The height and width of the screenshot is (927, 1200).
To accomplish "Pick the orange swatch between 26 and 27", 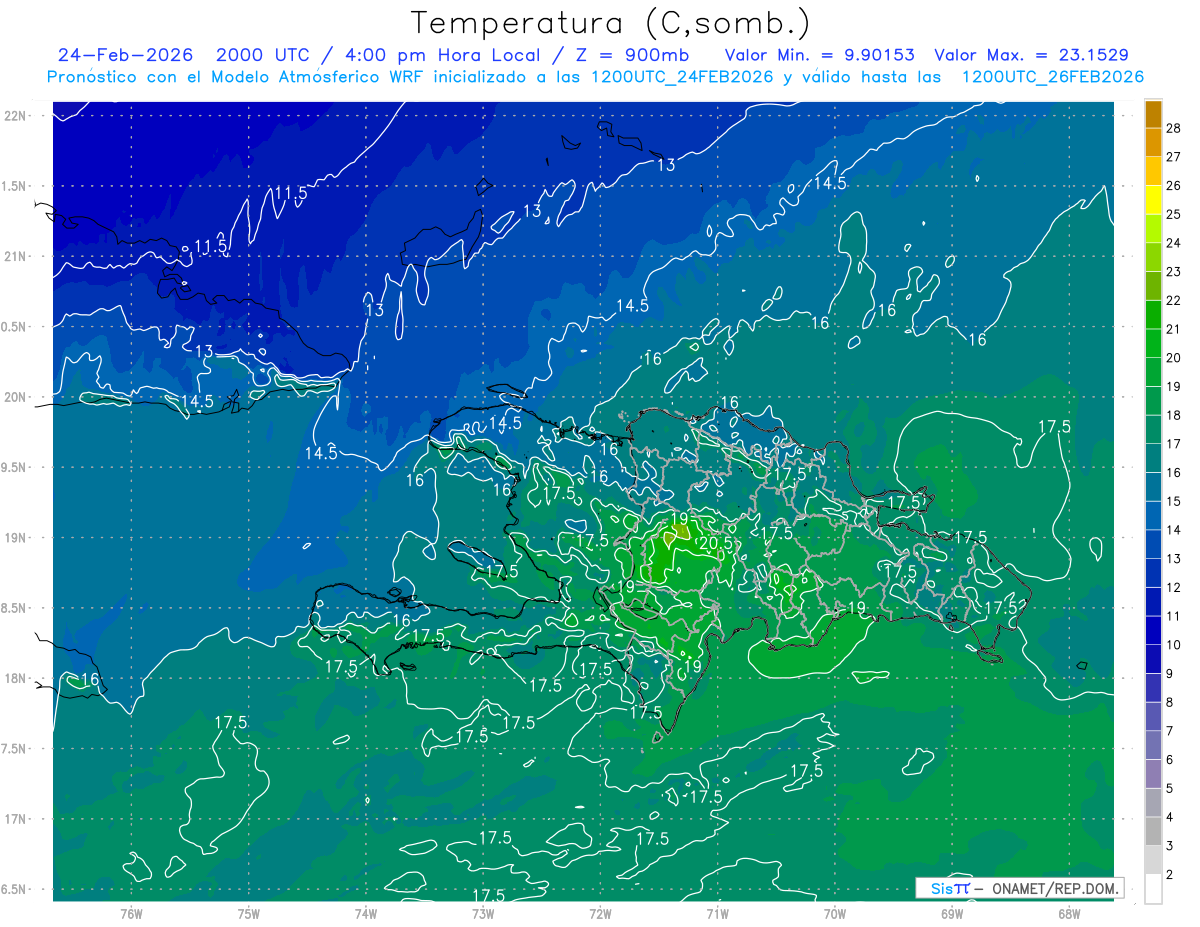I will 1153,171.
